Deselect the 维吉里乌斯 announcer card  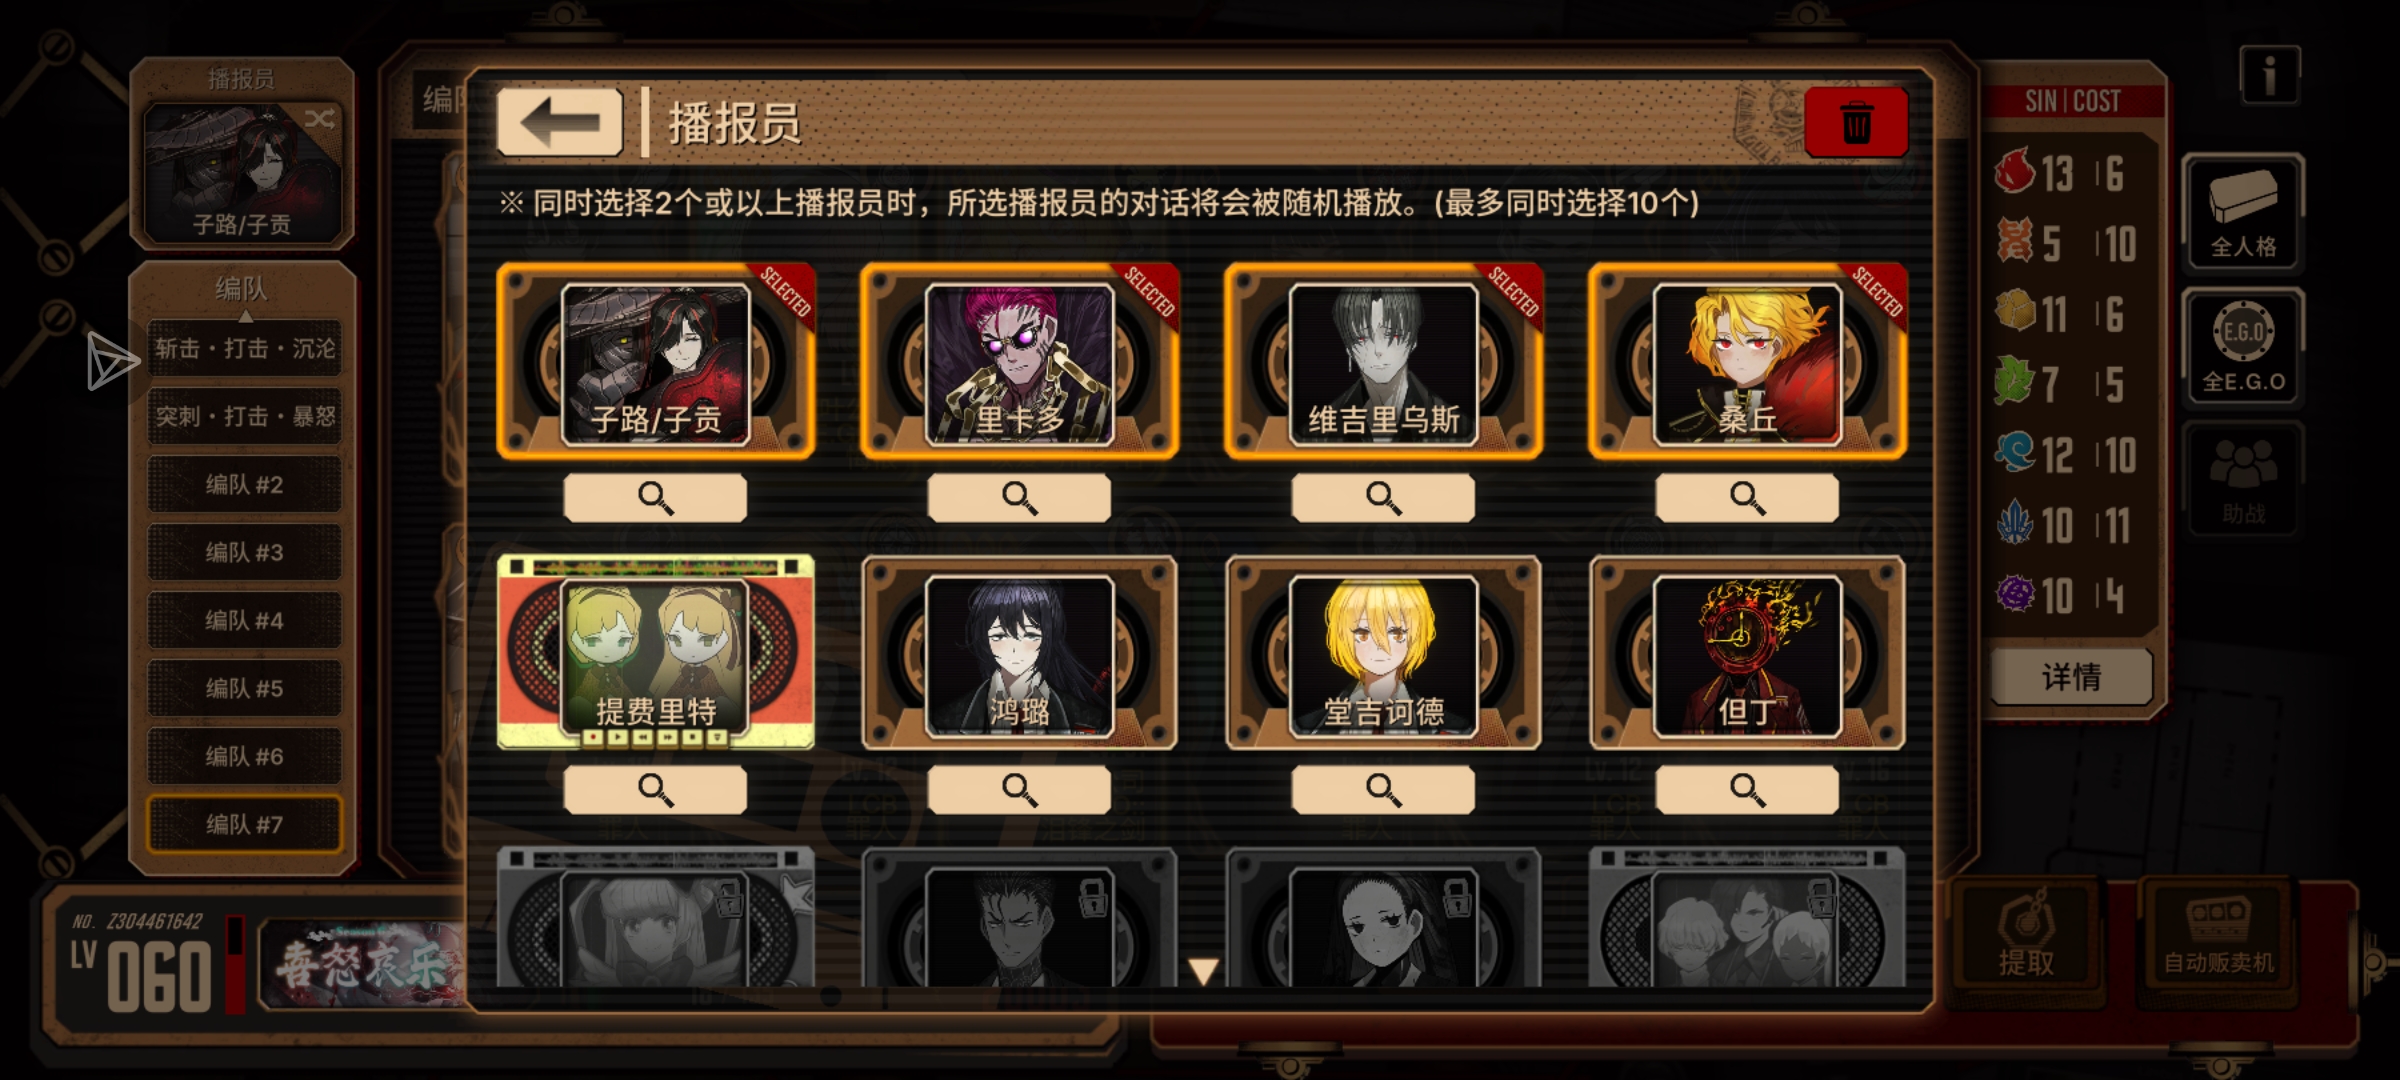pos(1383,362)
